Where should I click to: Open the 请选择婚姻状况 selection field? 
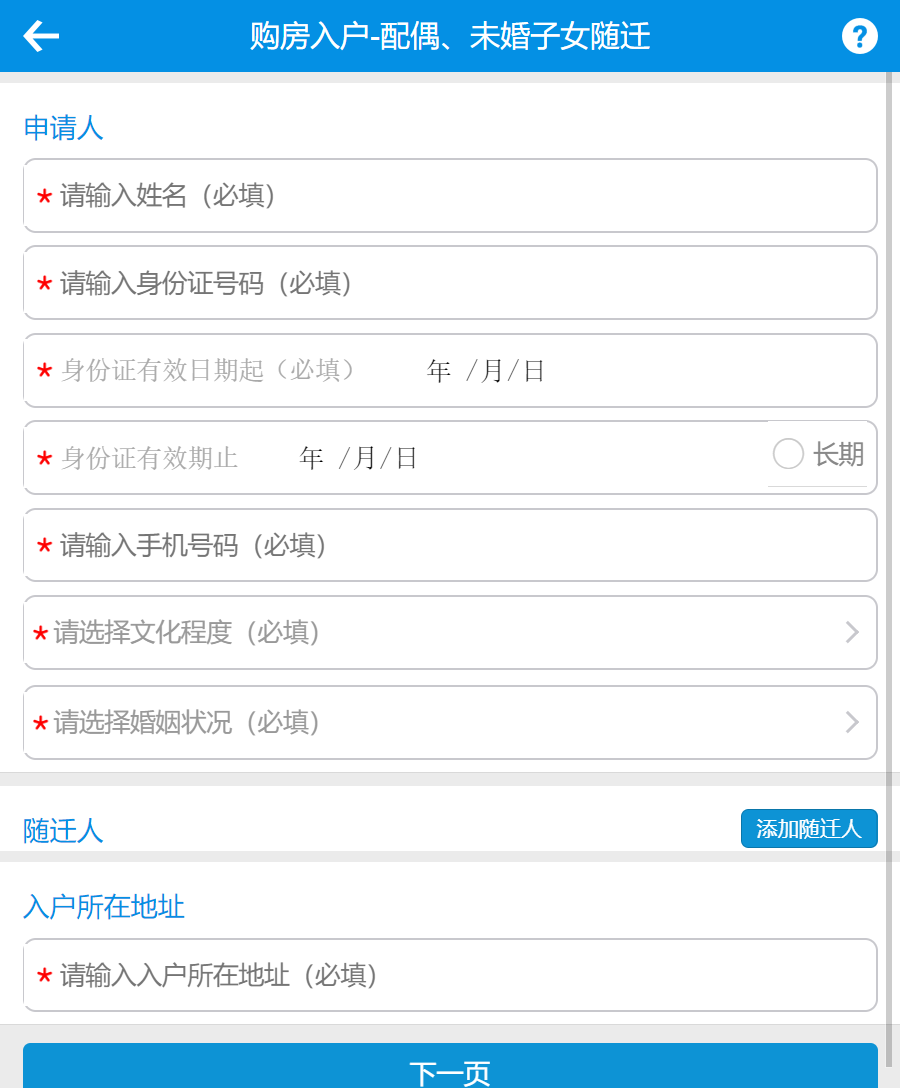pos(430,722)
